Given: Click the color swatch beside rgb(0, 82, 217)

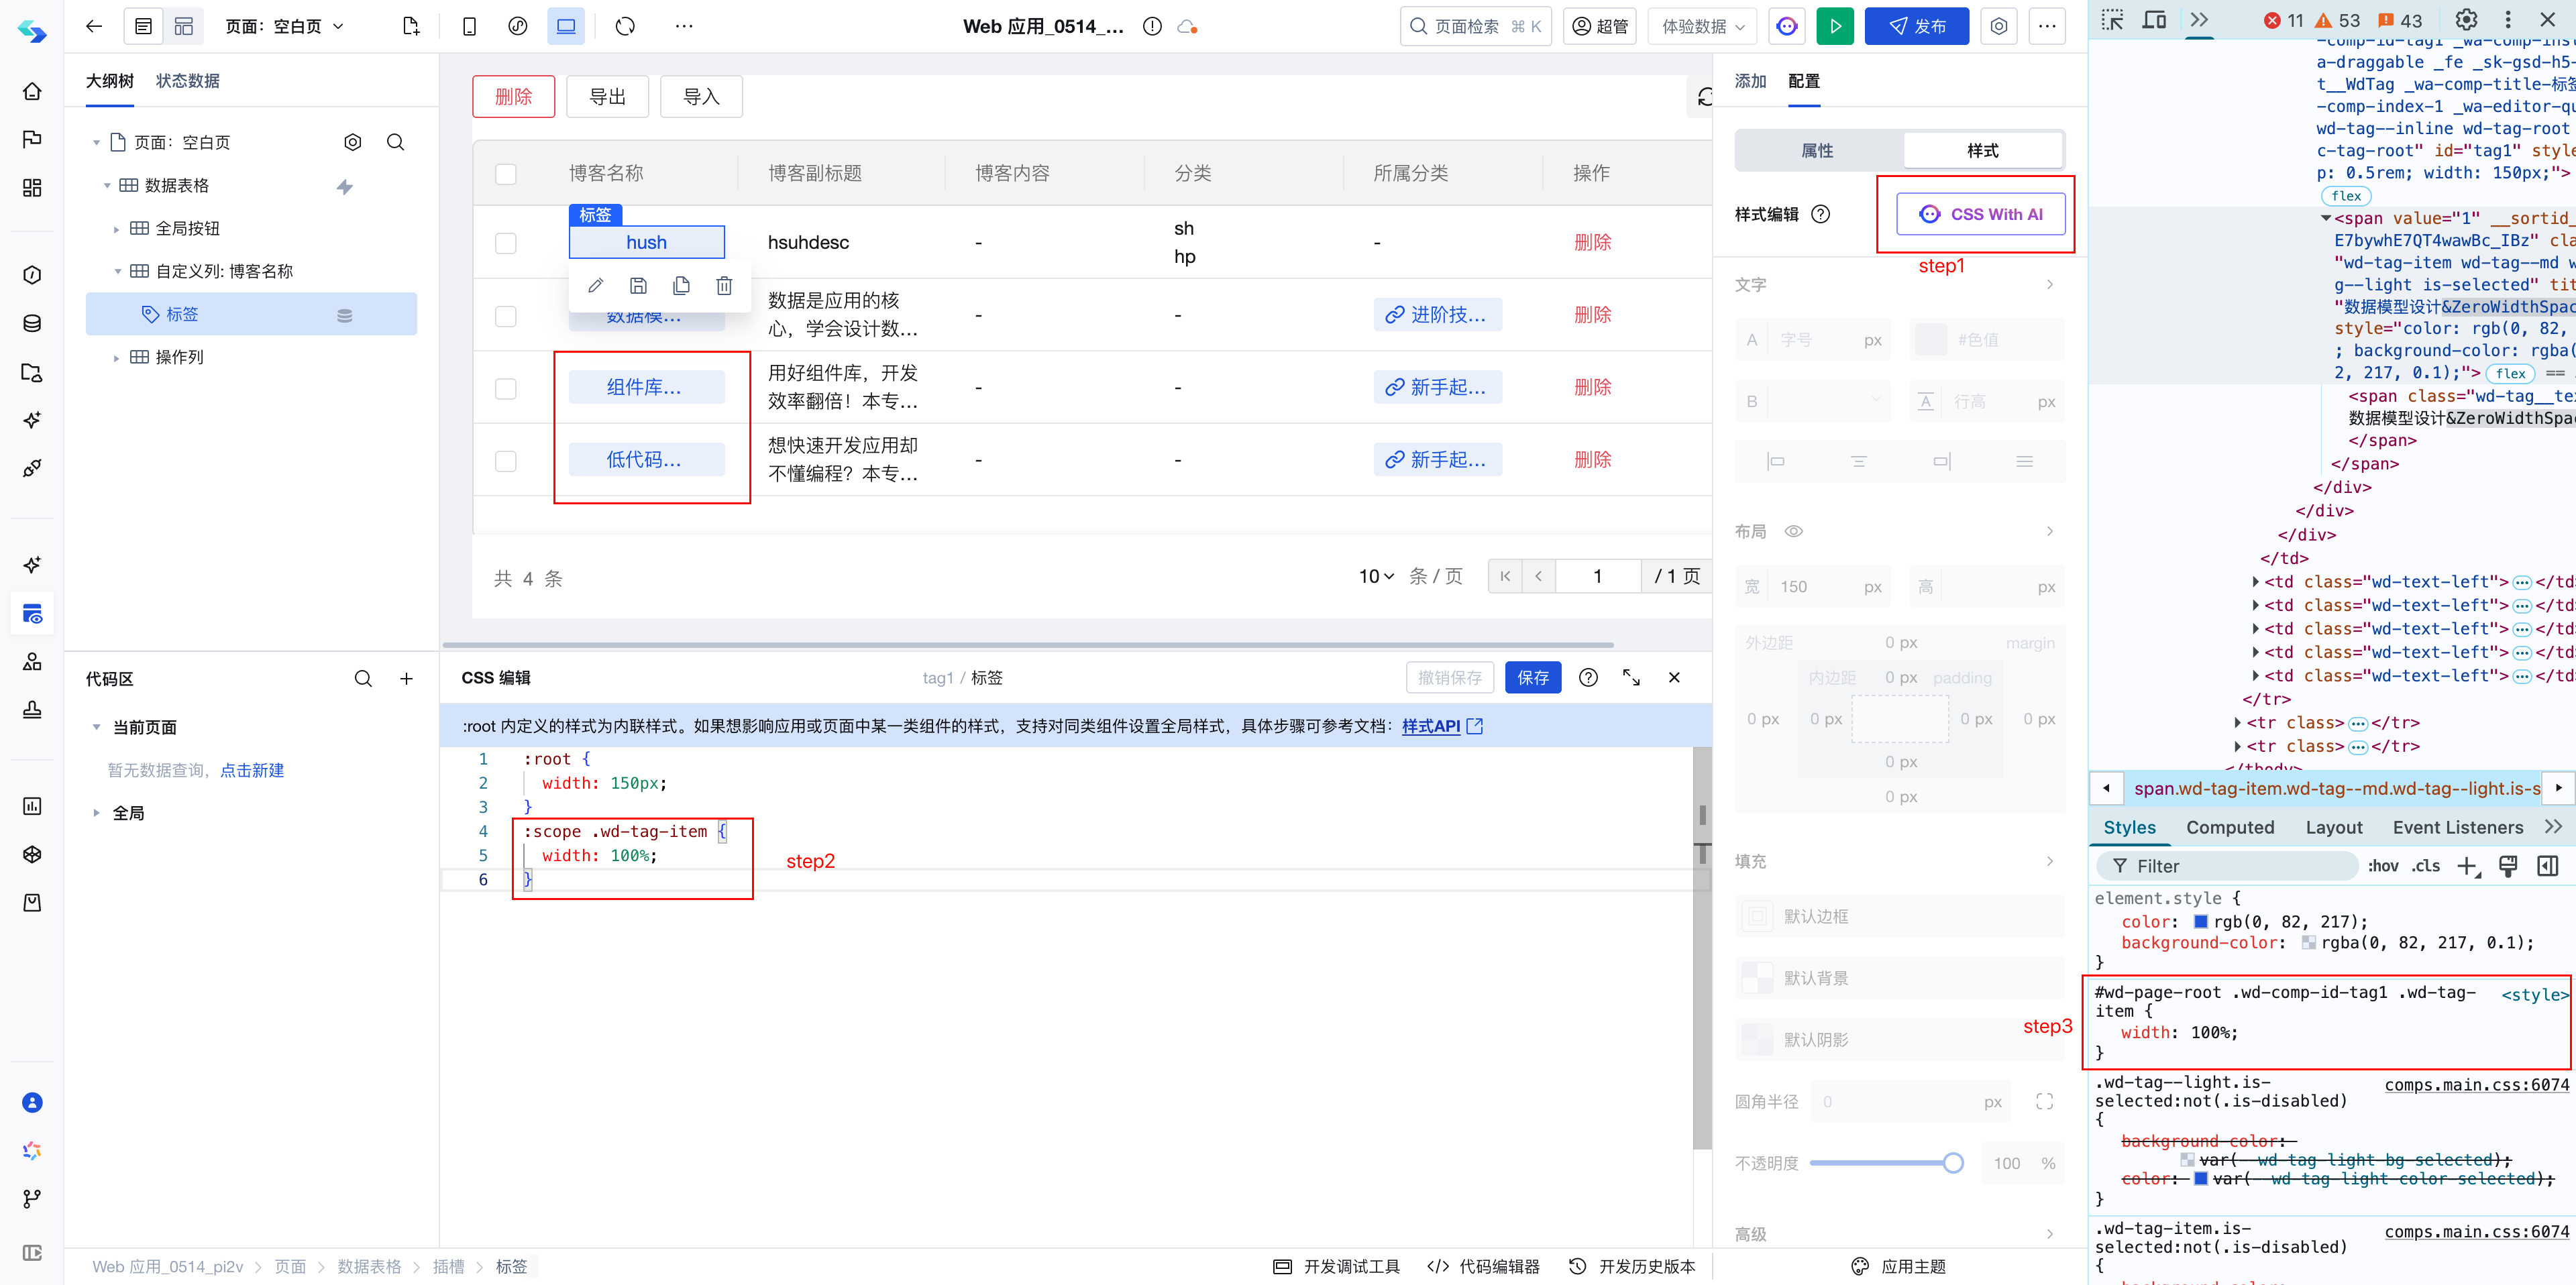Looking at the screenshot, I should click(x=2200, y=922).
